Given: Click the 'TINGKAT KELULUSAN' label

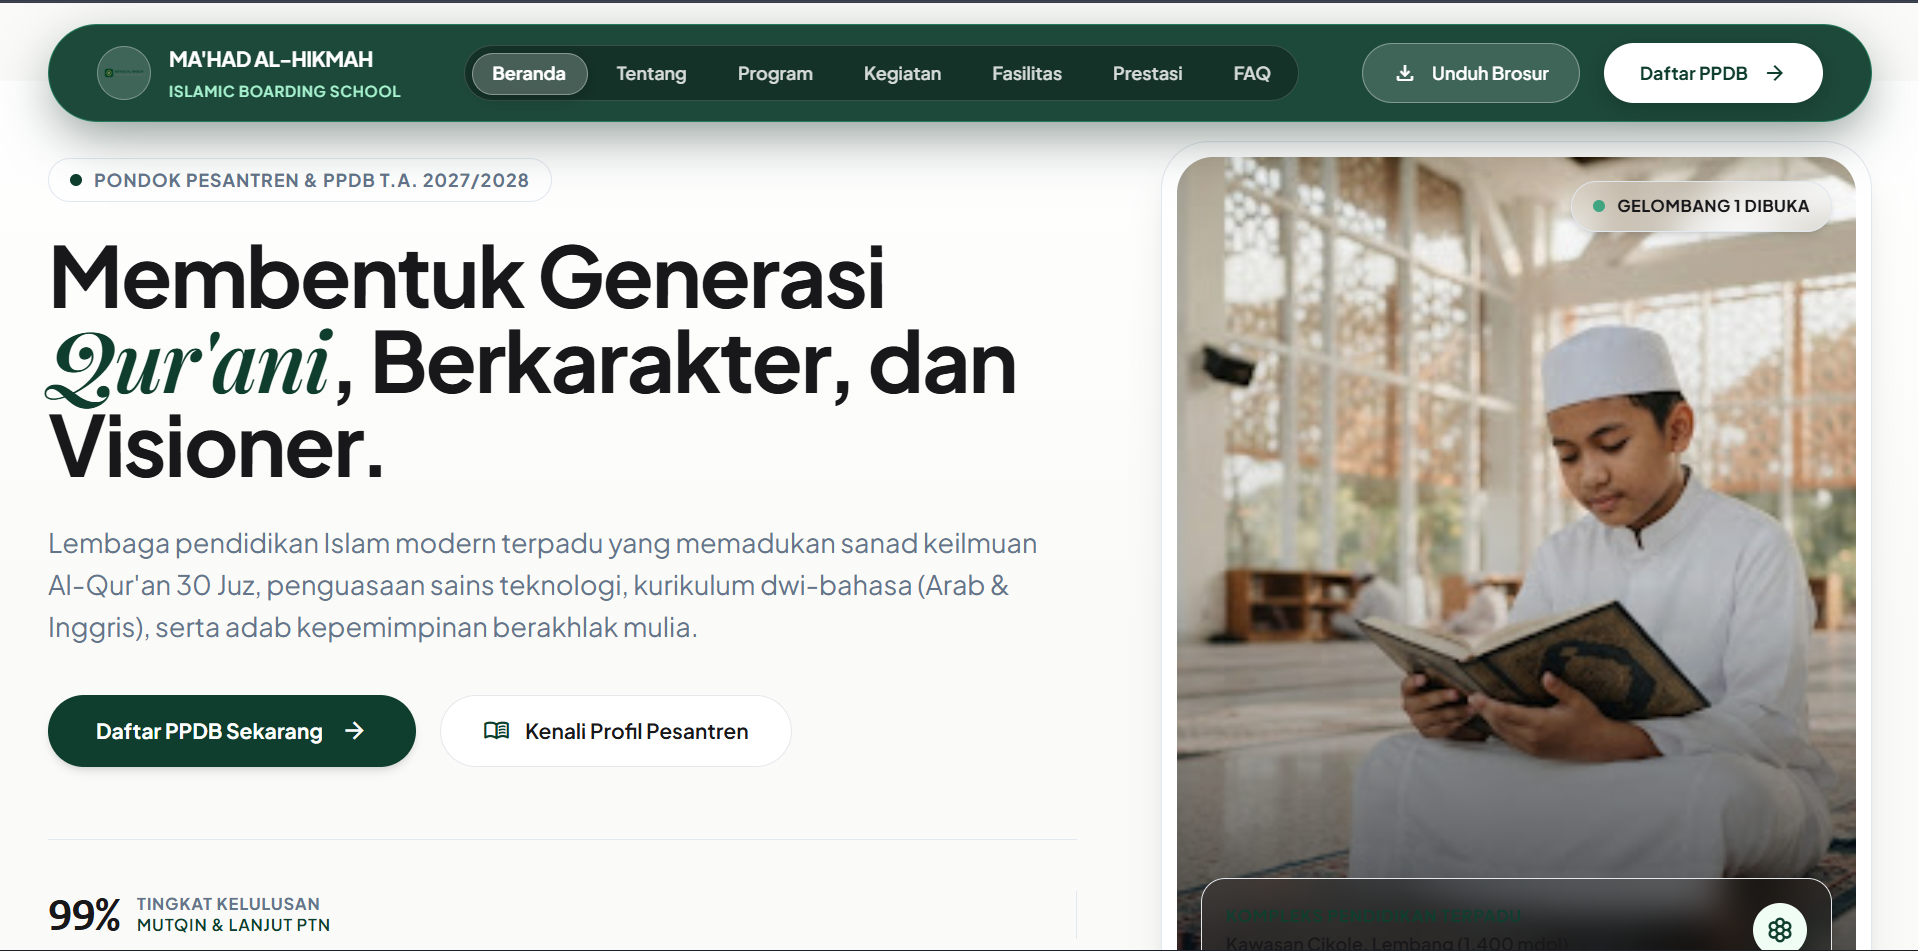Looking at the screenshot, I should point(228,904).
